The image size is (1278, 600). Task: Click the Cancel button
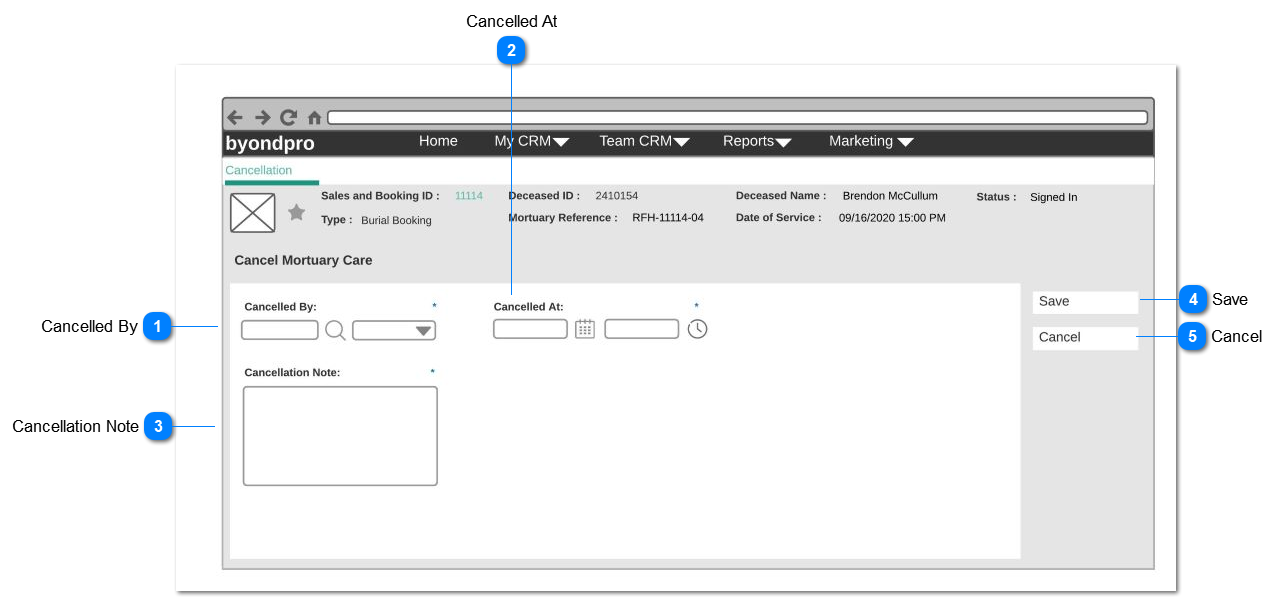coord(1085,338)
